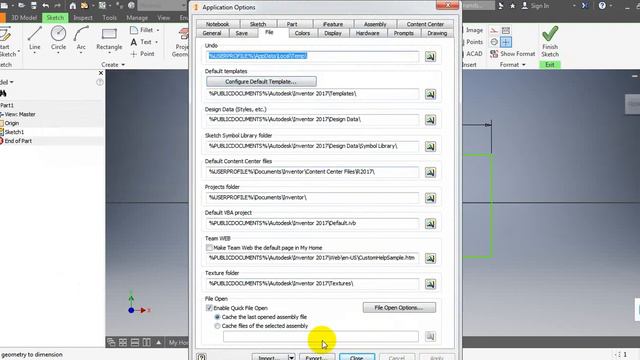640x360 pixels.
Task: Open the Fillet dropdown arrow
Action: (x=158, y=30)
